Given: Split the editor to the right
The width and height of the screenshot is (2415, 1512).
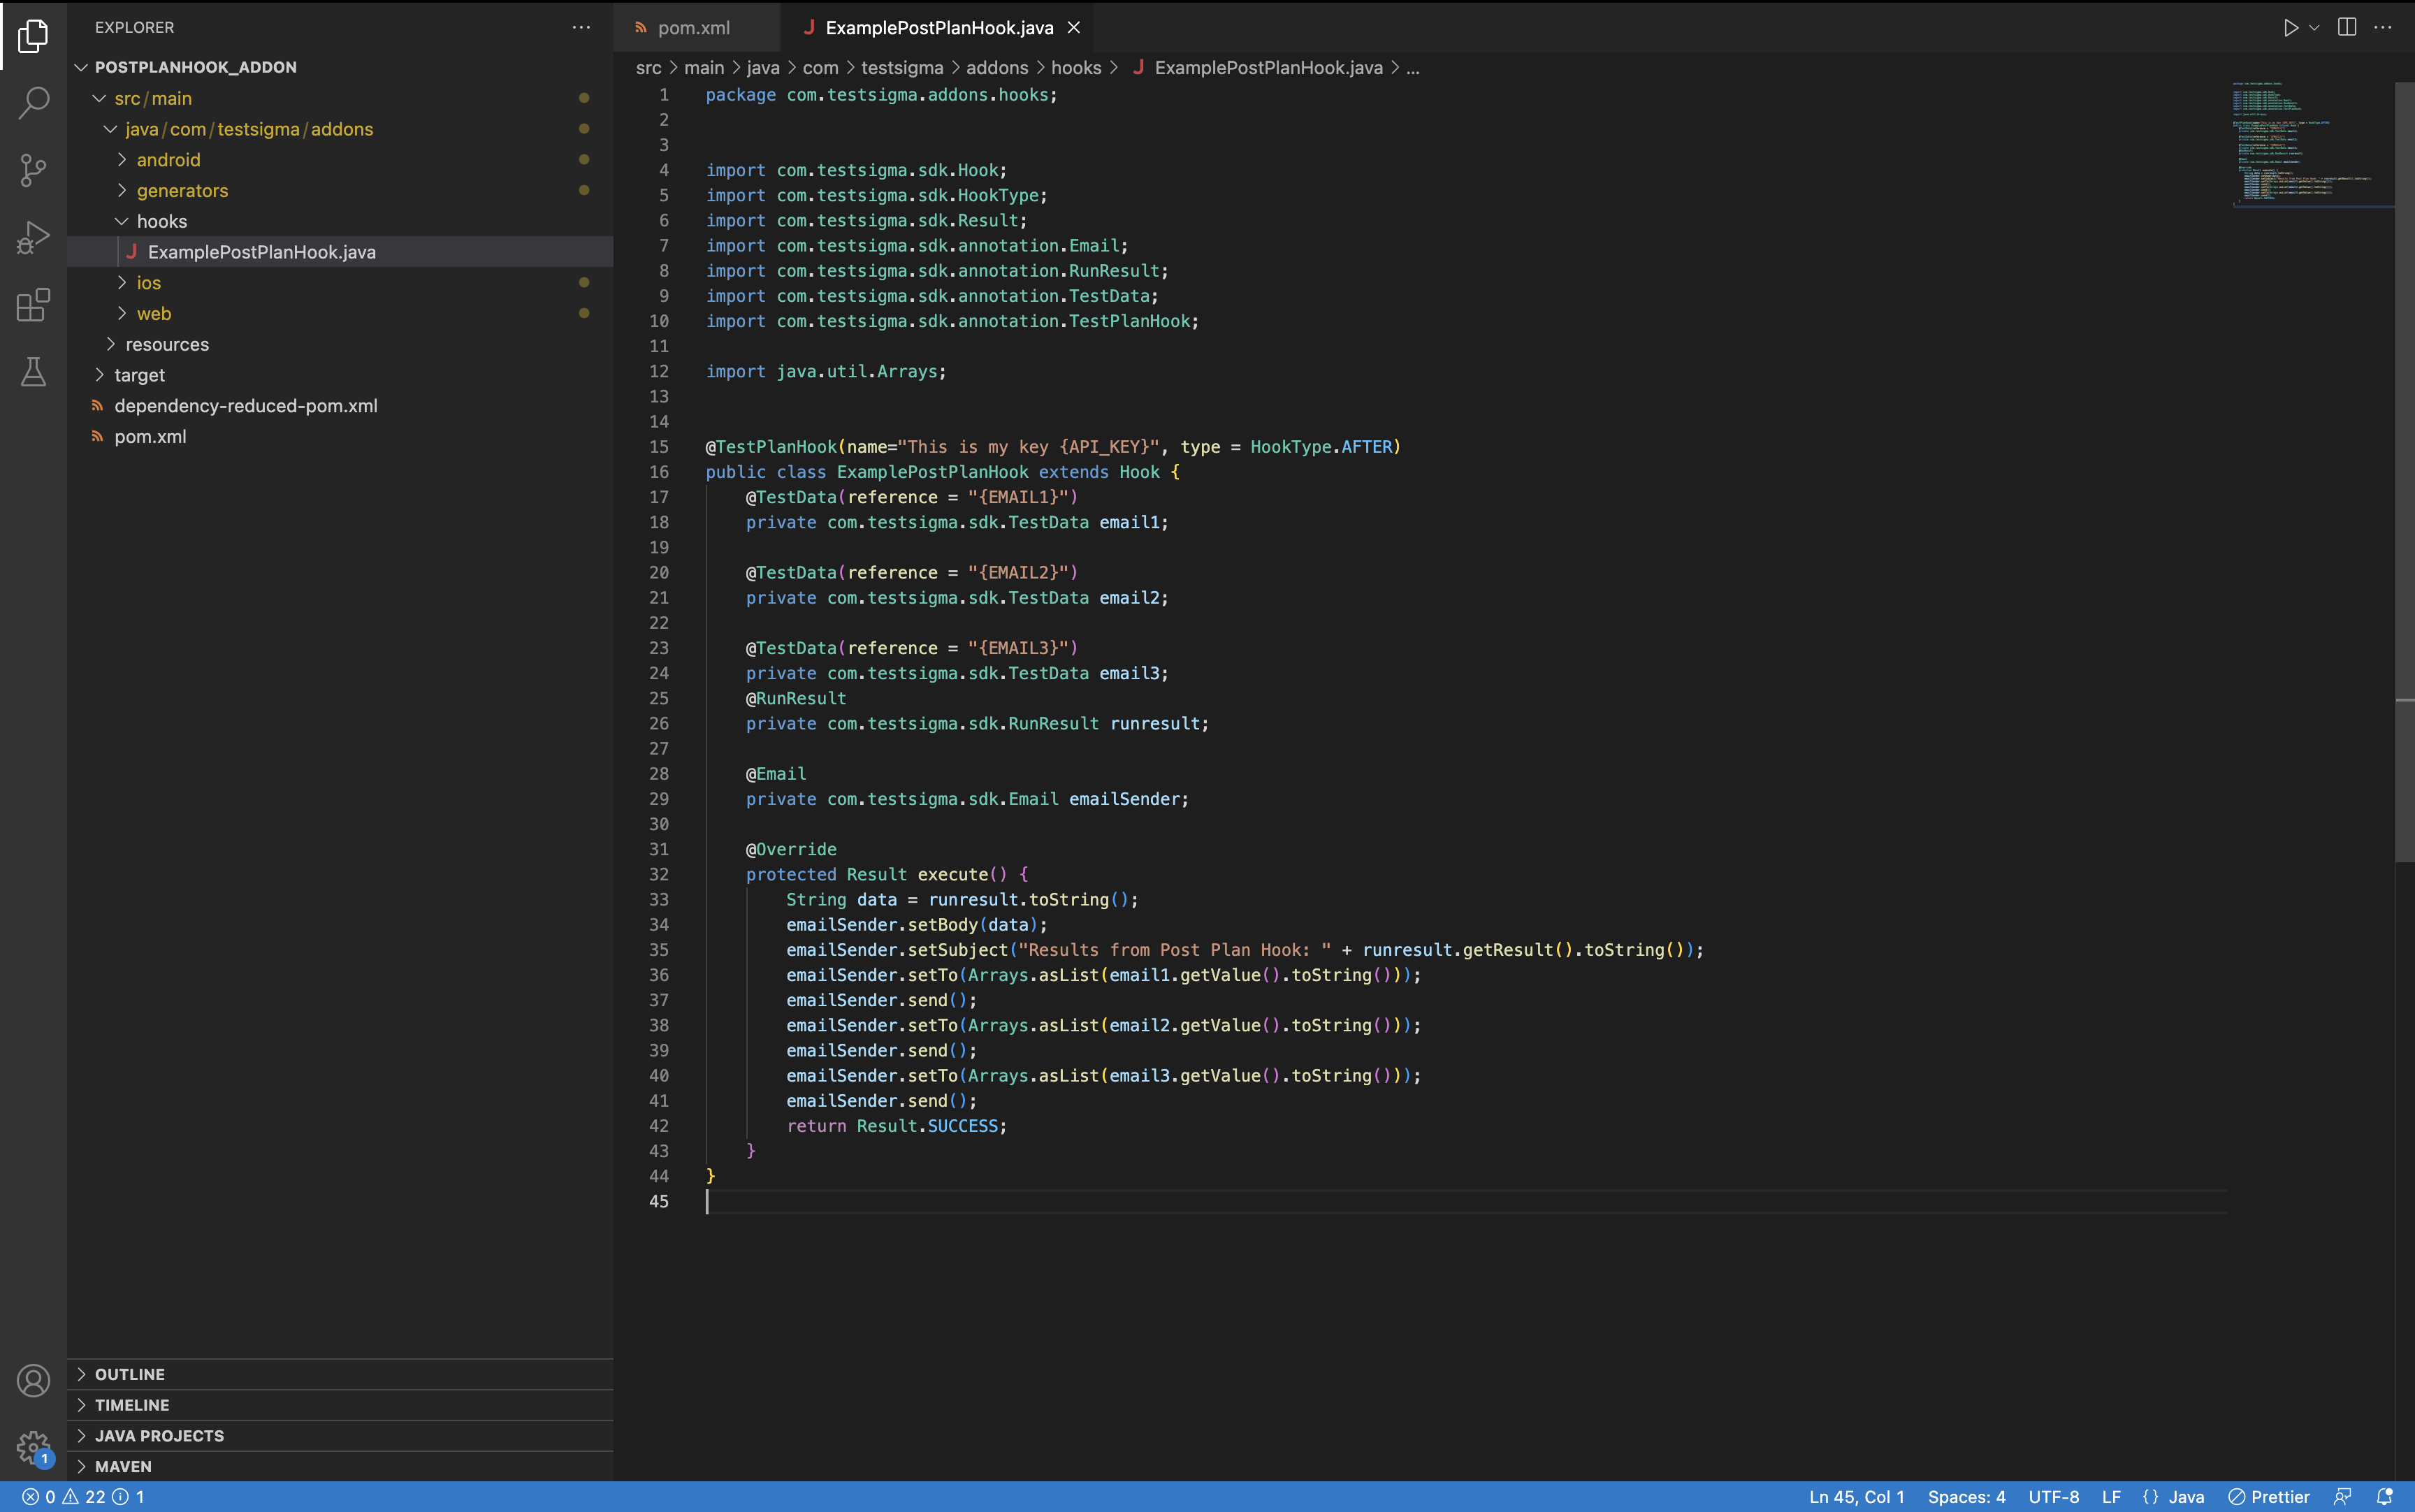Looking at the screenshot, I should click(2347, 27).
